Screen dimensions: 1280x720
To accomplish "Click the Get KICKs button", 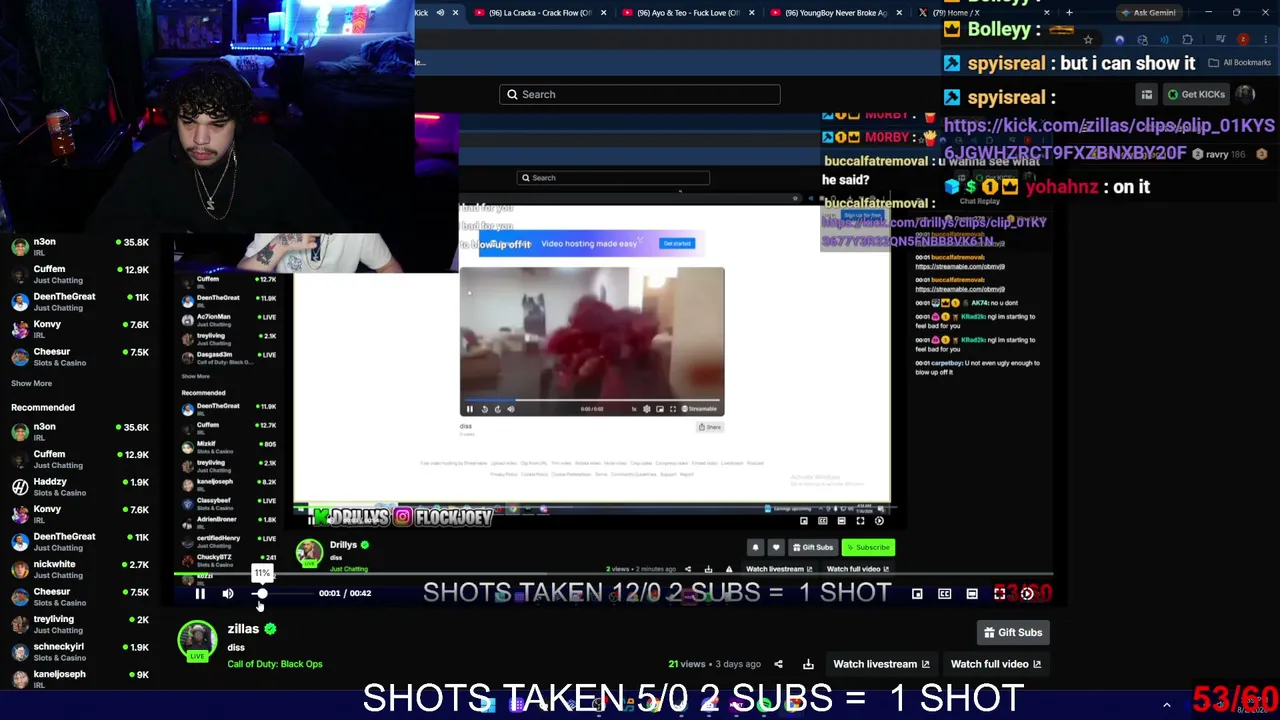I will 1196,95.
